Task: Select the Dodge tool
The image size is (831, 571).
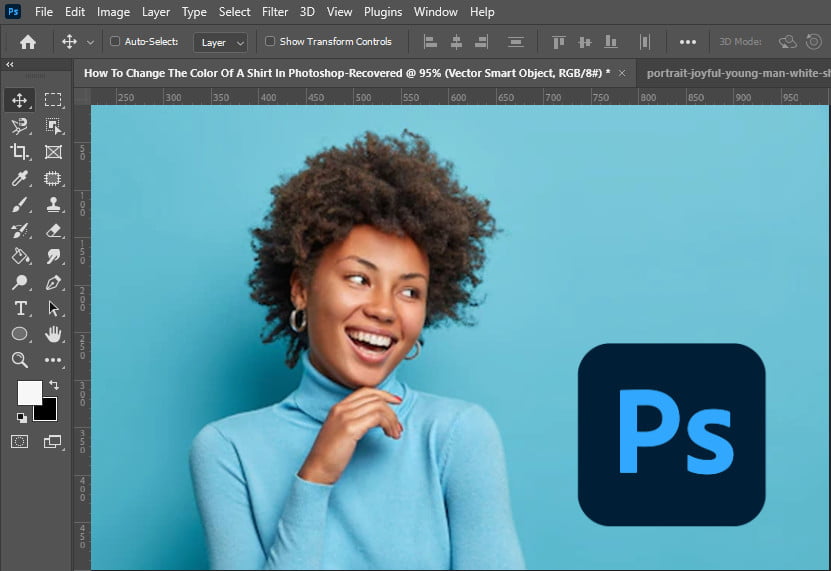Action: click(20, 282)
